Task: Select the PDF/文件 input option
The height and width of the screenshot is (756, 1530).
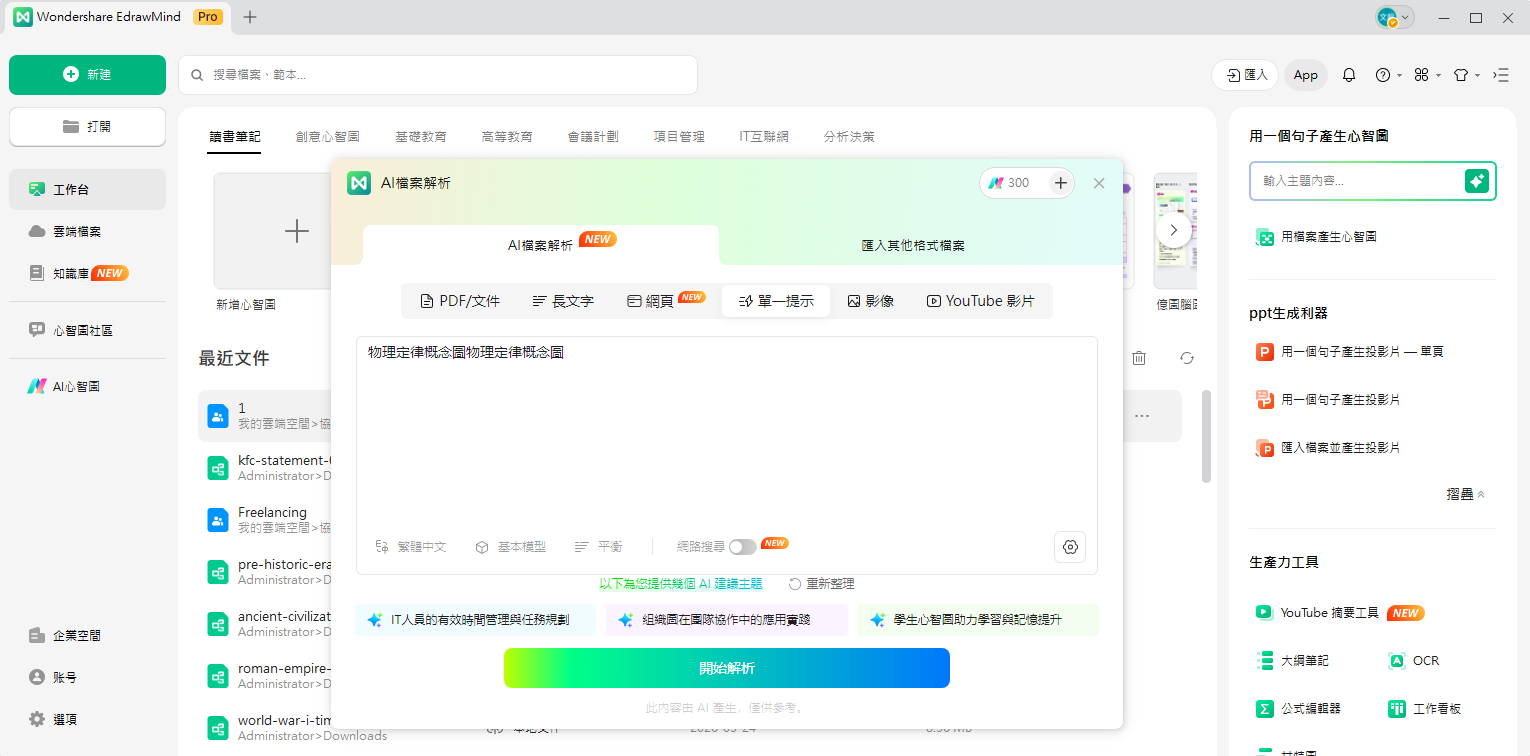Action: click(x=460, y=300)
